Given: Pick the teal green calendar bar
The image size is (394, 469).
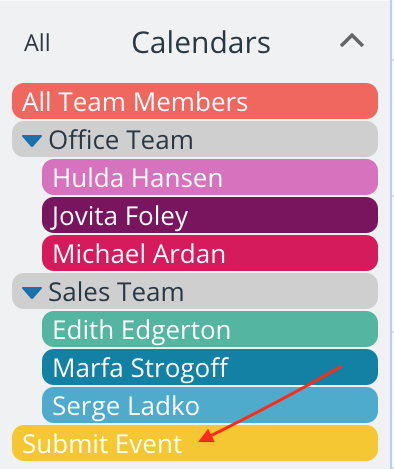Looking at the screenshot, I should [210, 329].
